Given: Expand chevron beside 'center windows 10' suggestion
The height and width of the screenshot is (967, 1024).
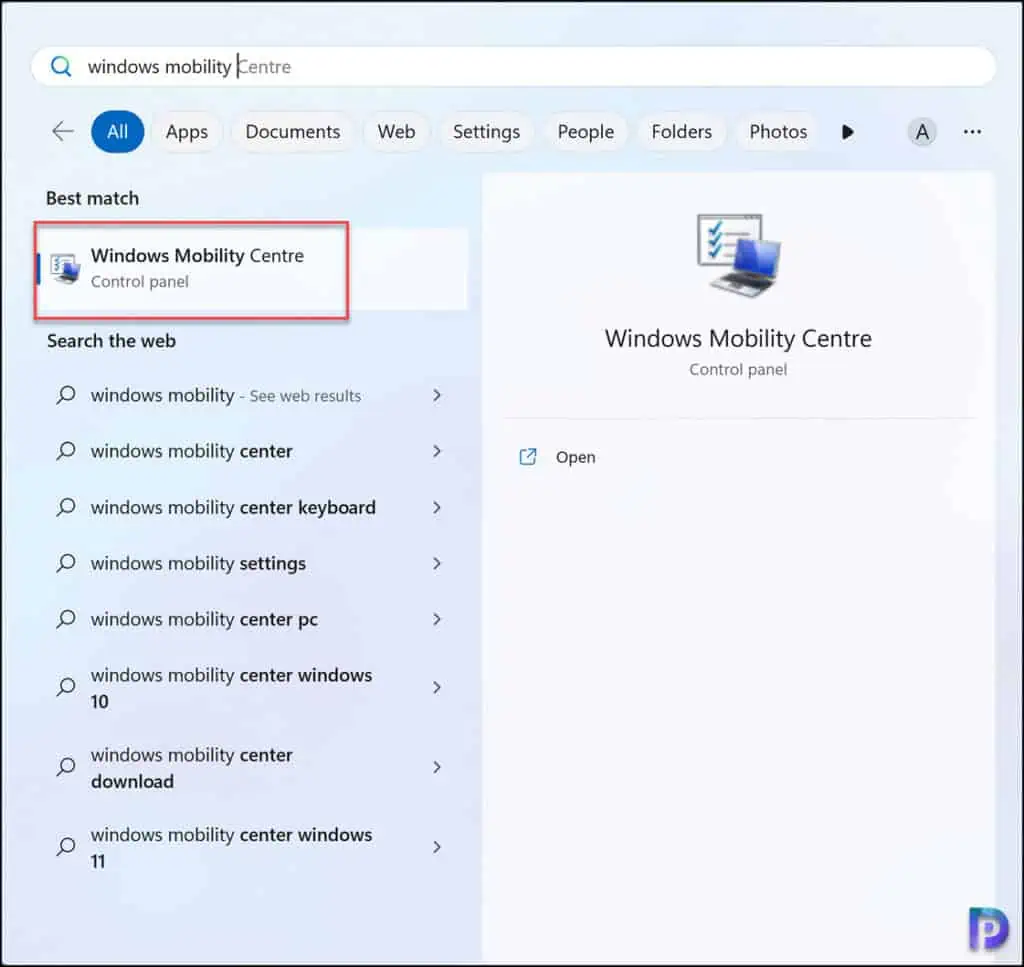Looking at the screenshot, I should click(x=437, y=688).
